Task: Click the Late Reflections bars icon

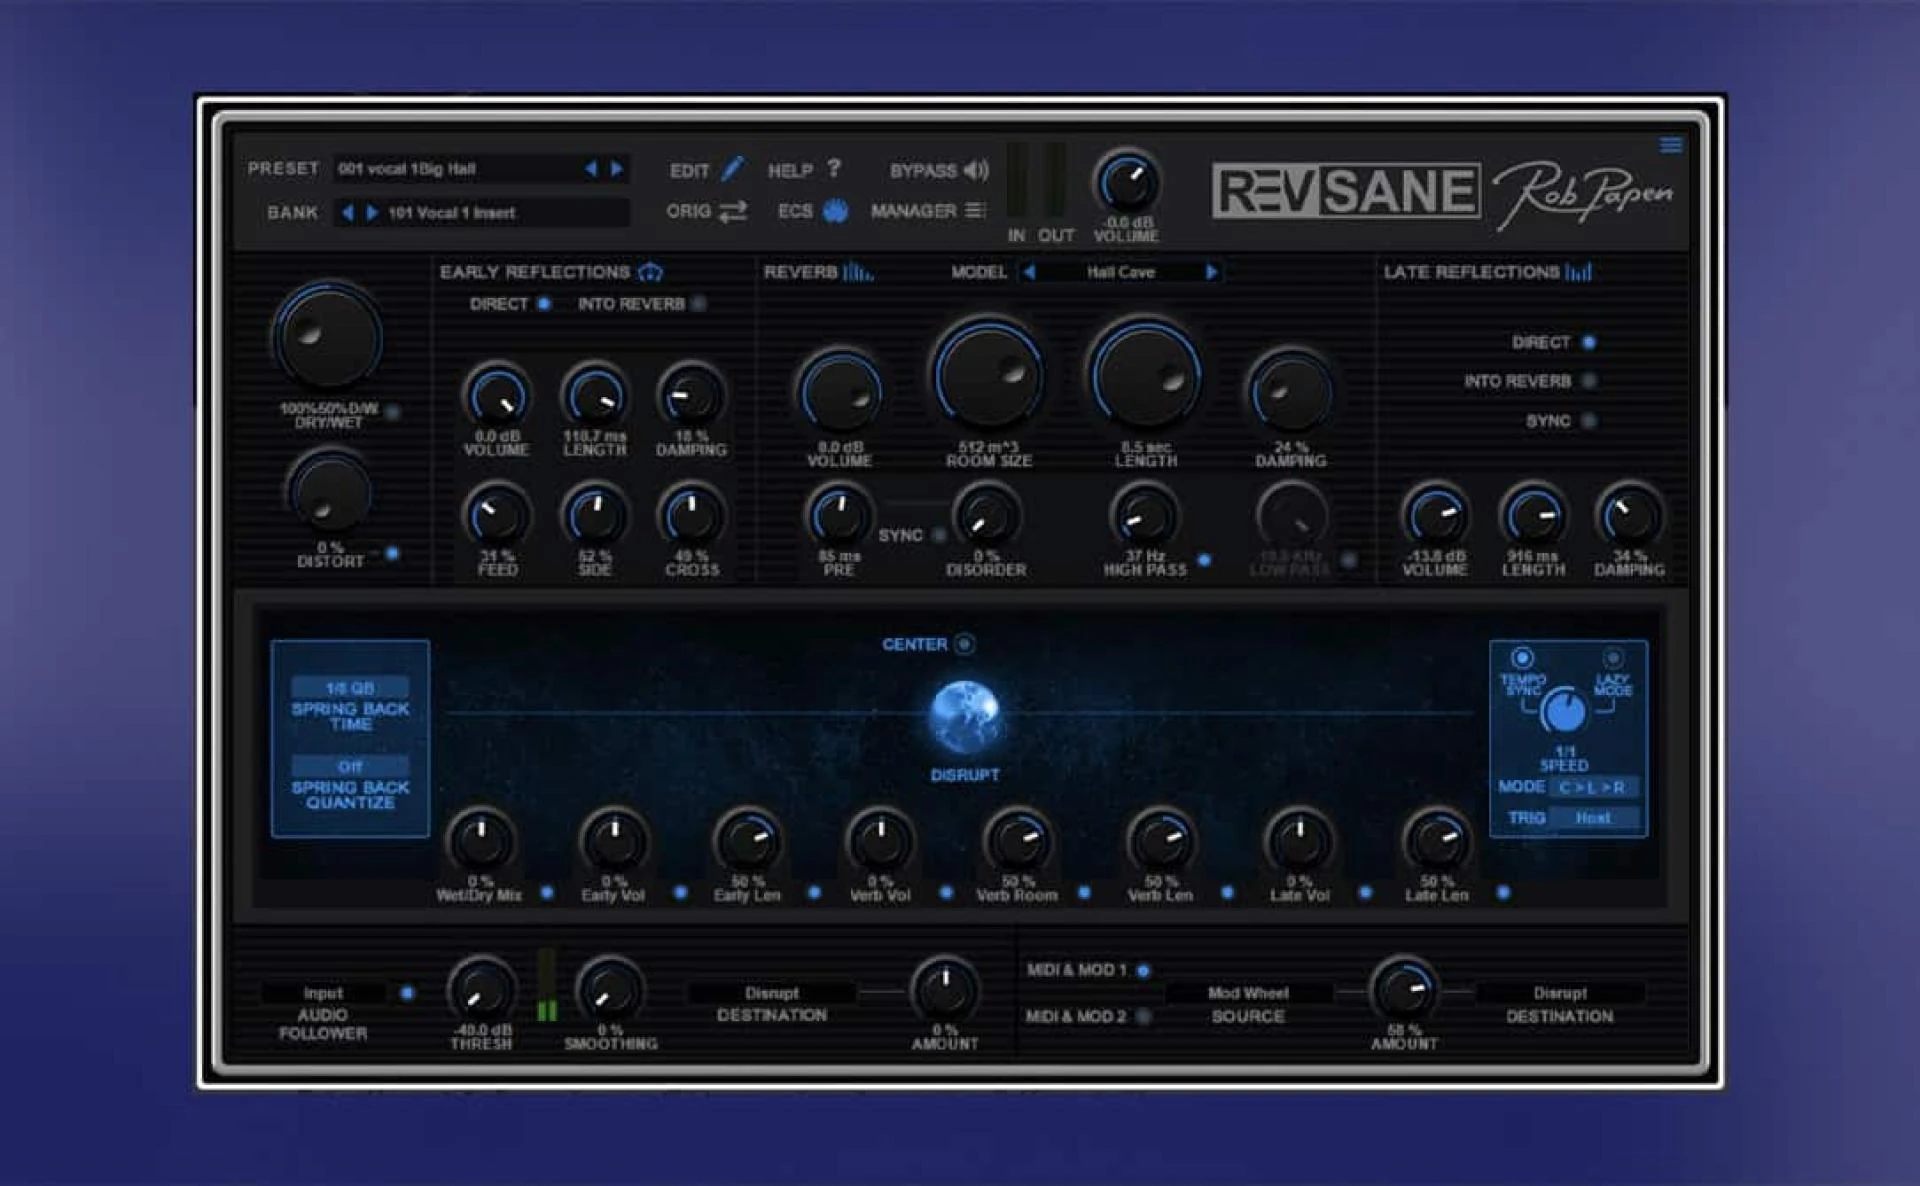Action: pyautogui.click(x=1579, y=272)
